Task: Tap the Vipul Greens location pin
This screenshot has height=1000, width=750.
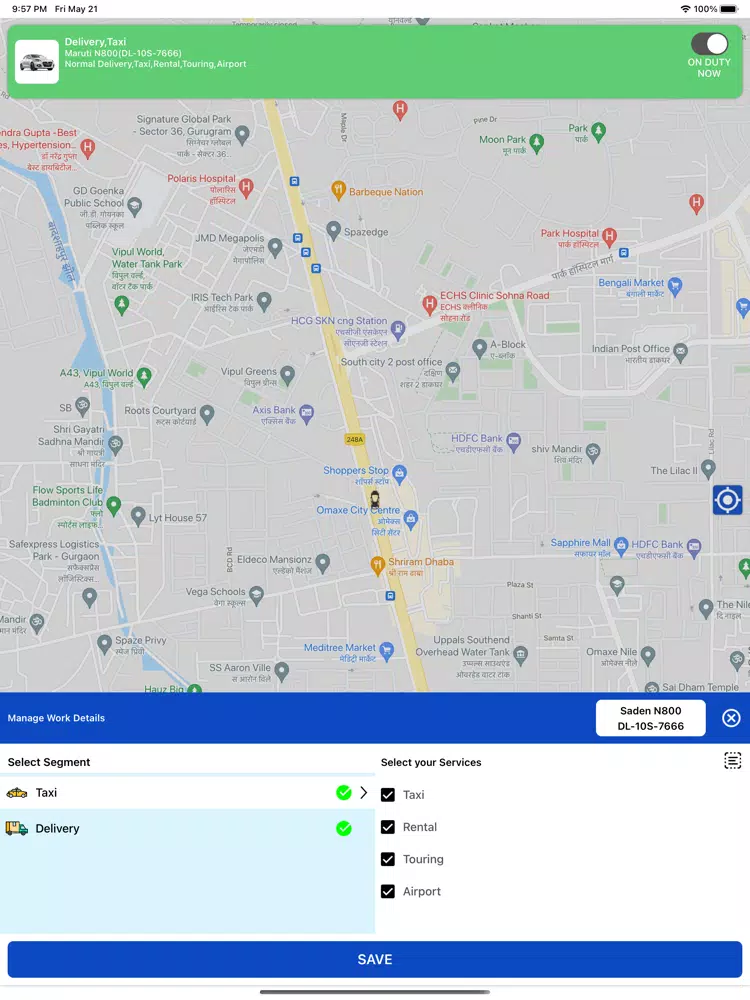Action: tap(288, 374)
